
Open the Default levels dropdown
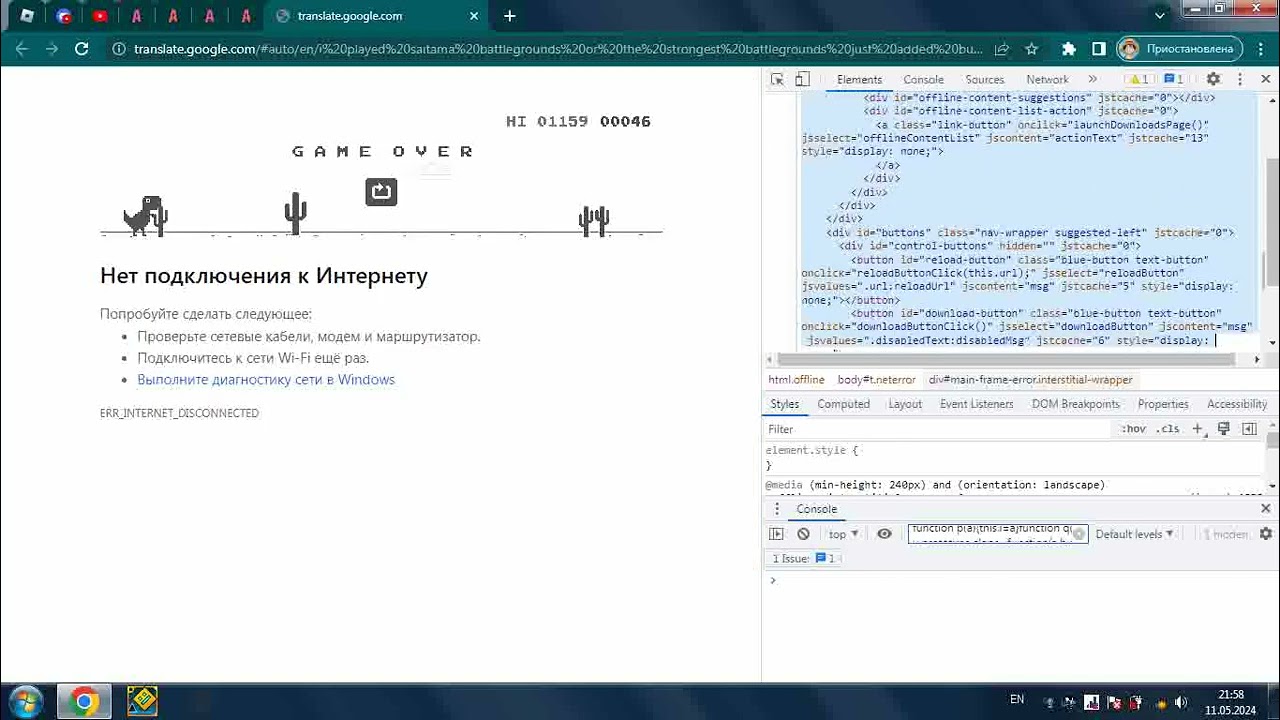pos(1134,534)
